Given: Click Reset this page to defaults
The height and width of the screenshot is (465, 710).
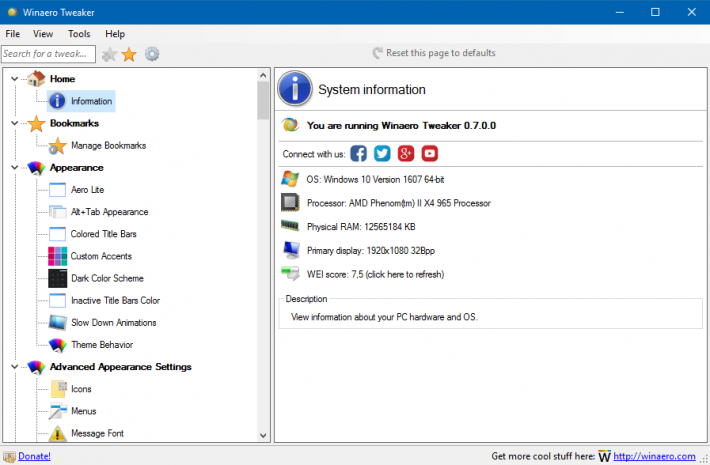Looking at the screenshot, I should point(434,53).
